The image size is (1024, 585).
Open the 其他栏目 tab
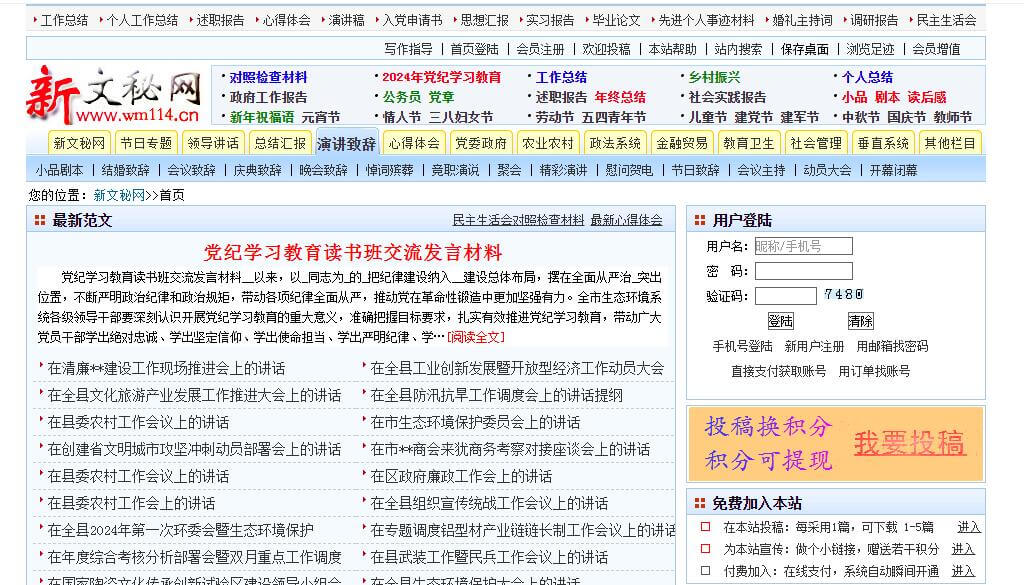tap(950, 143)
